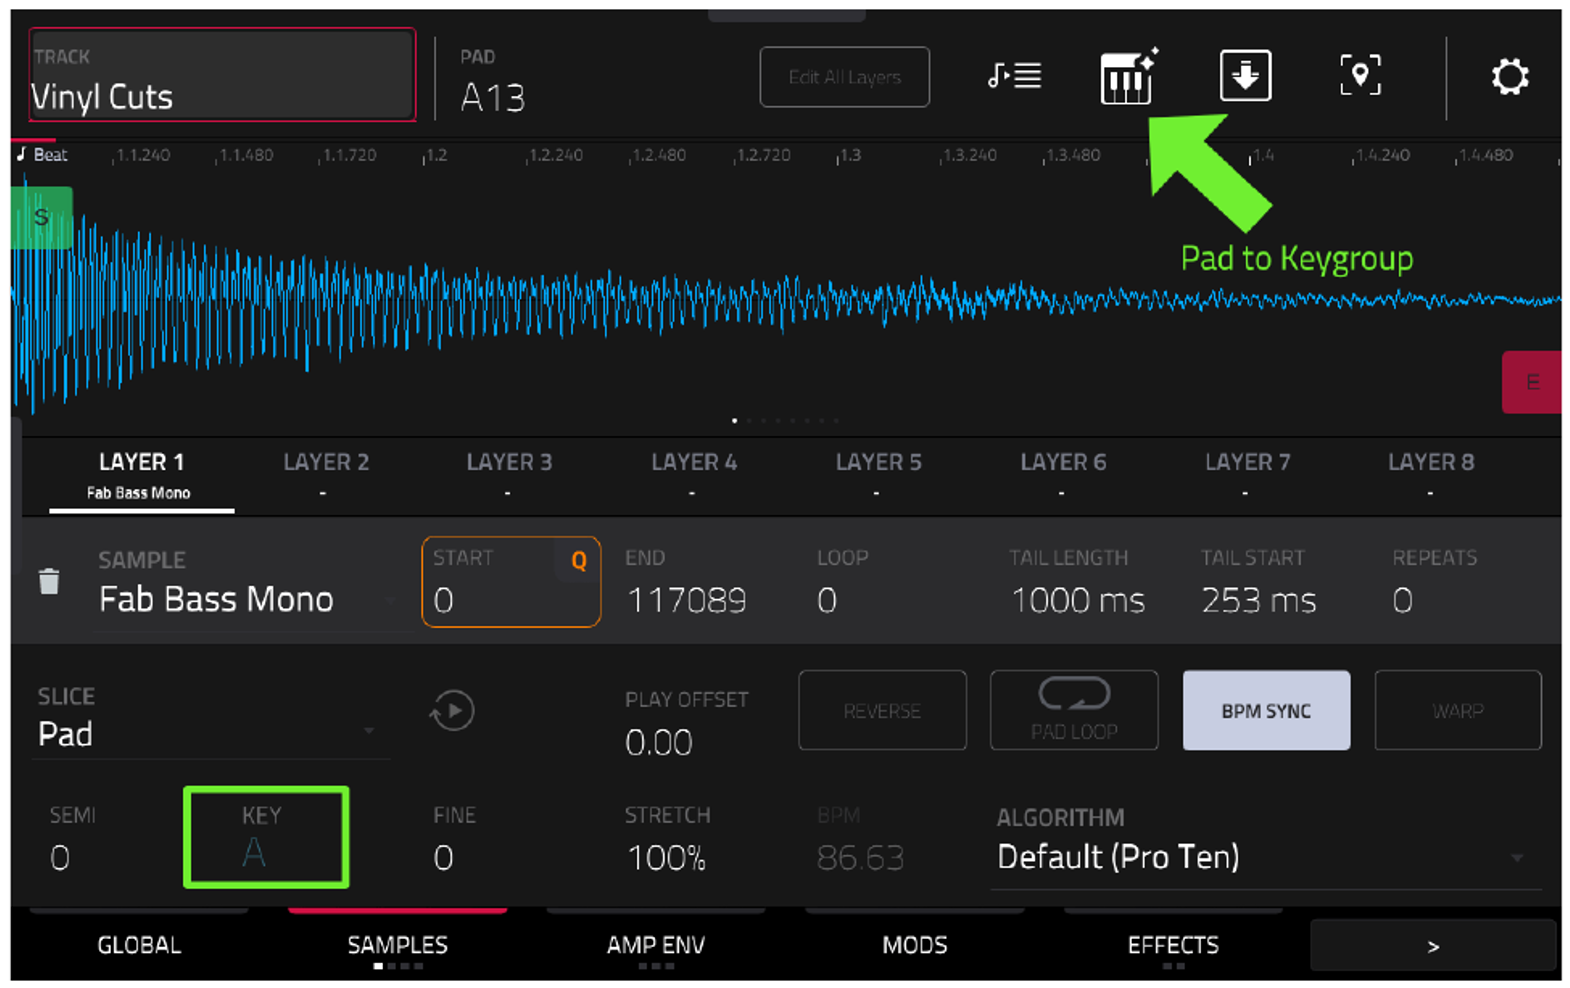Expand more tabs with the > arrow
Screen dimensions: 1570x988
point(1433,946)
